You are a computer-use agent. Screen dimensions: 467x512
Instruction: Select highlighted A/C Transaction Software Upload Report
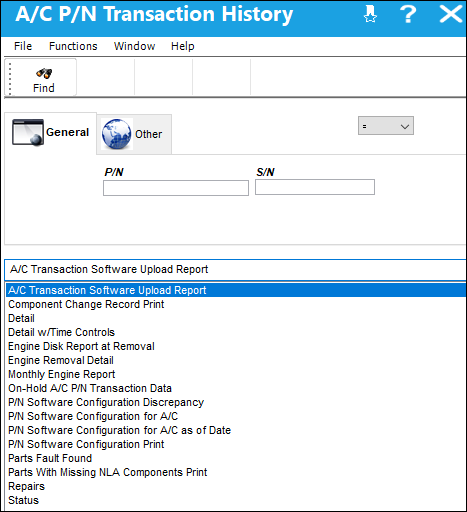(236, 290)
